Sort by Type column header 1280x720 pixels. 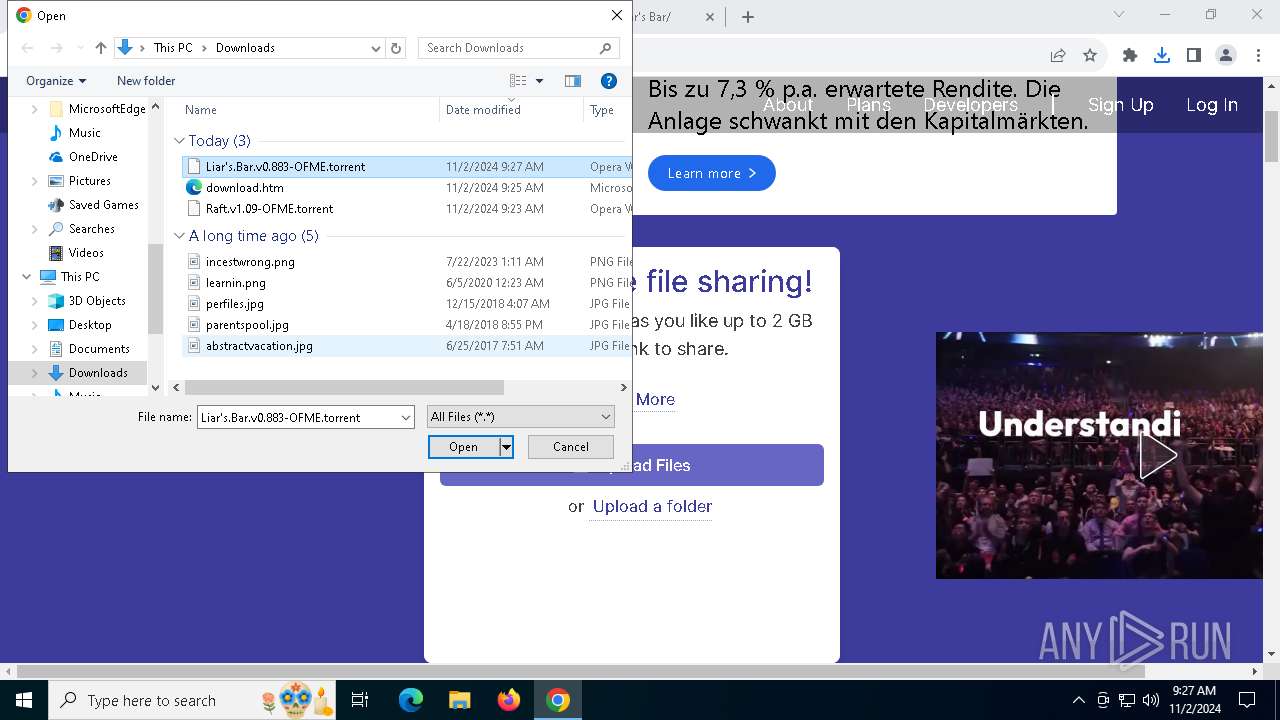coord(602,110)
